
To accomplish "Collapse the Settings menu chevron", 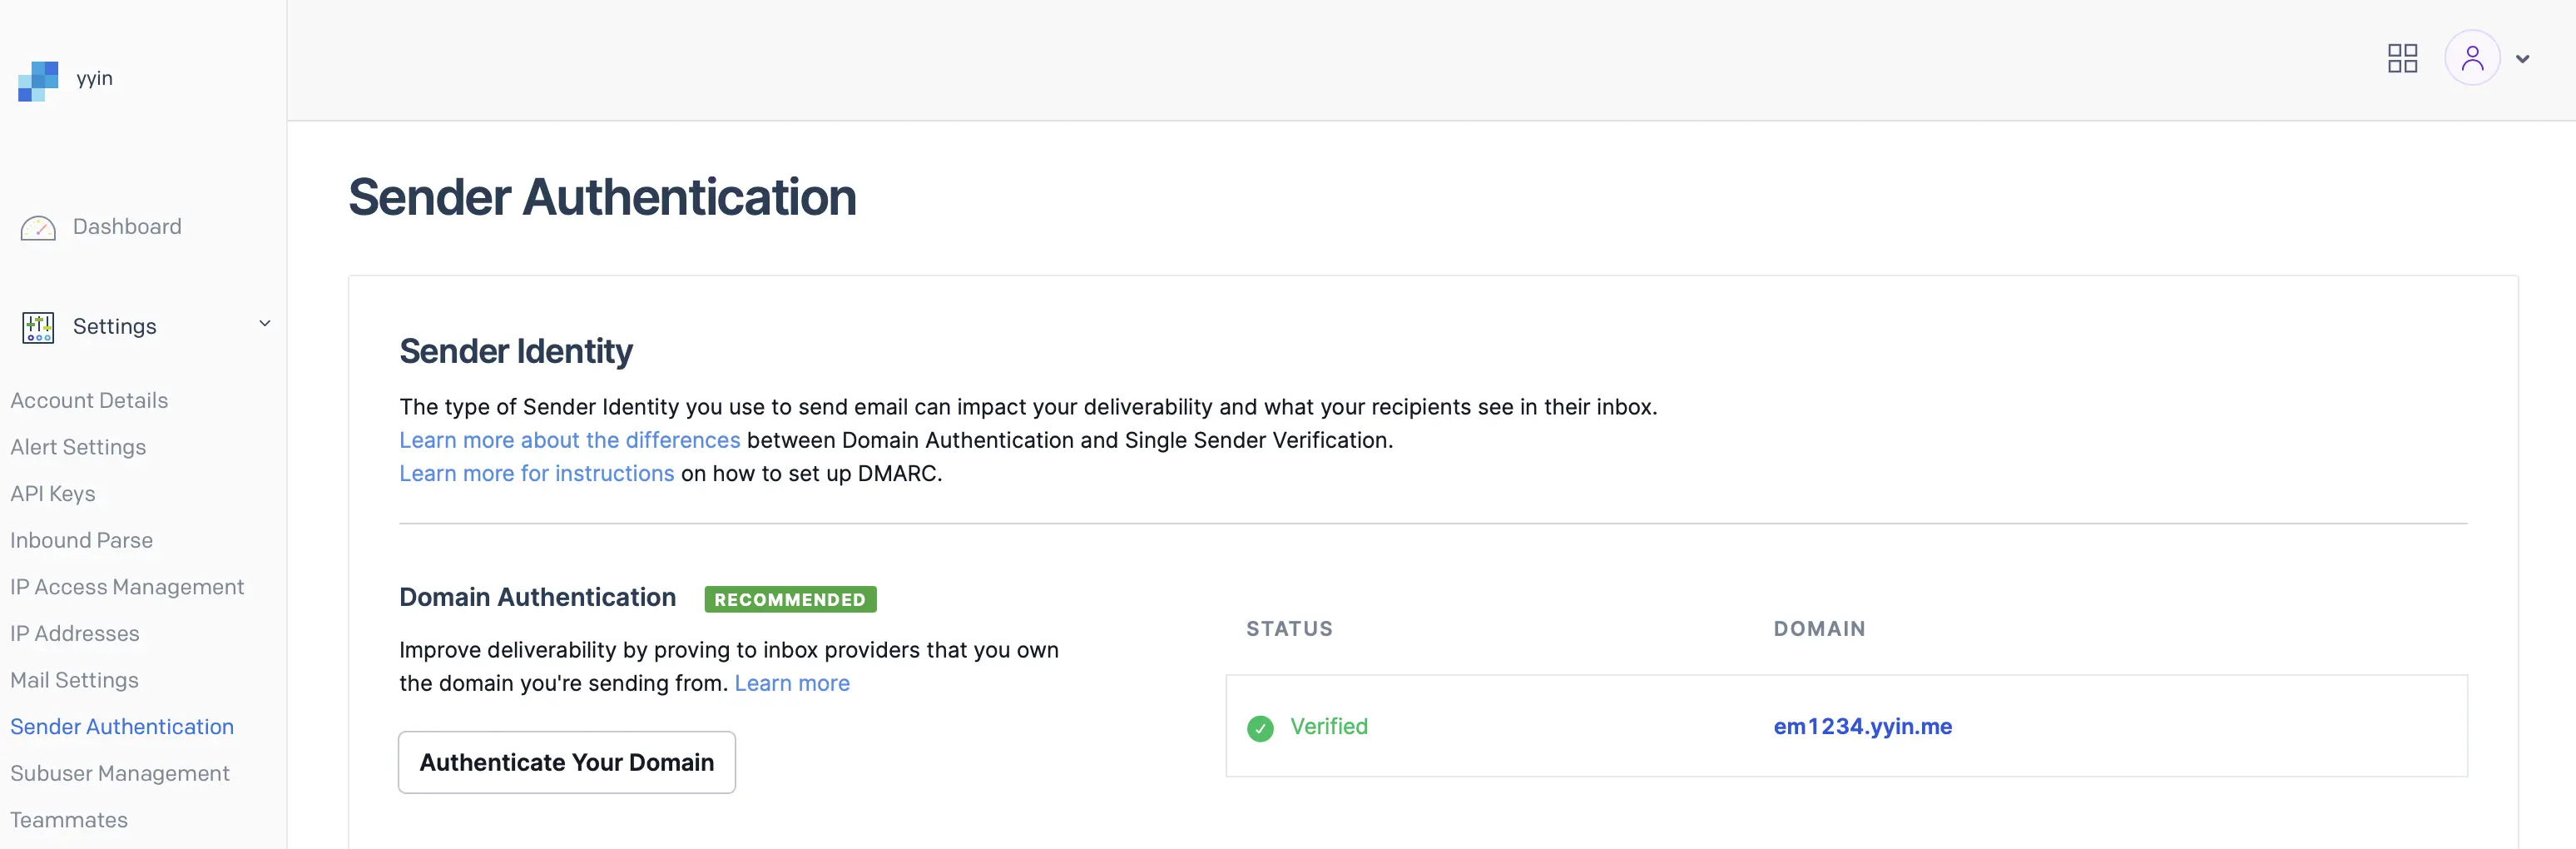I will (x=265, y=324).
